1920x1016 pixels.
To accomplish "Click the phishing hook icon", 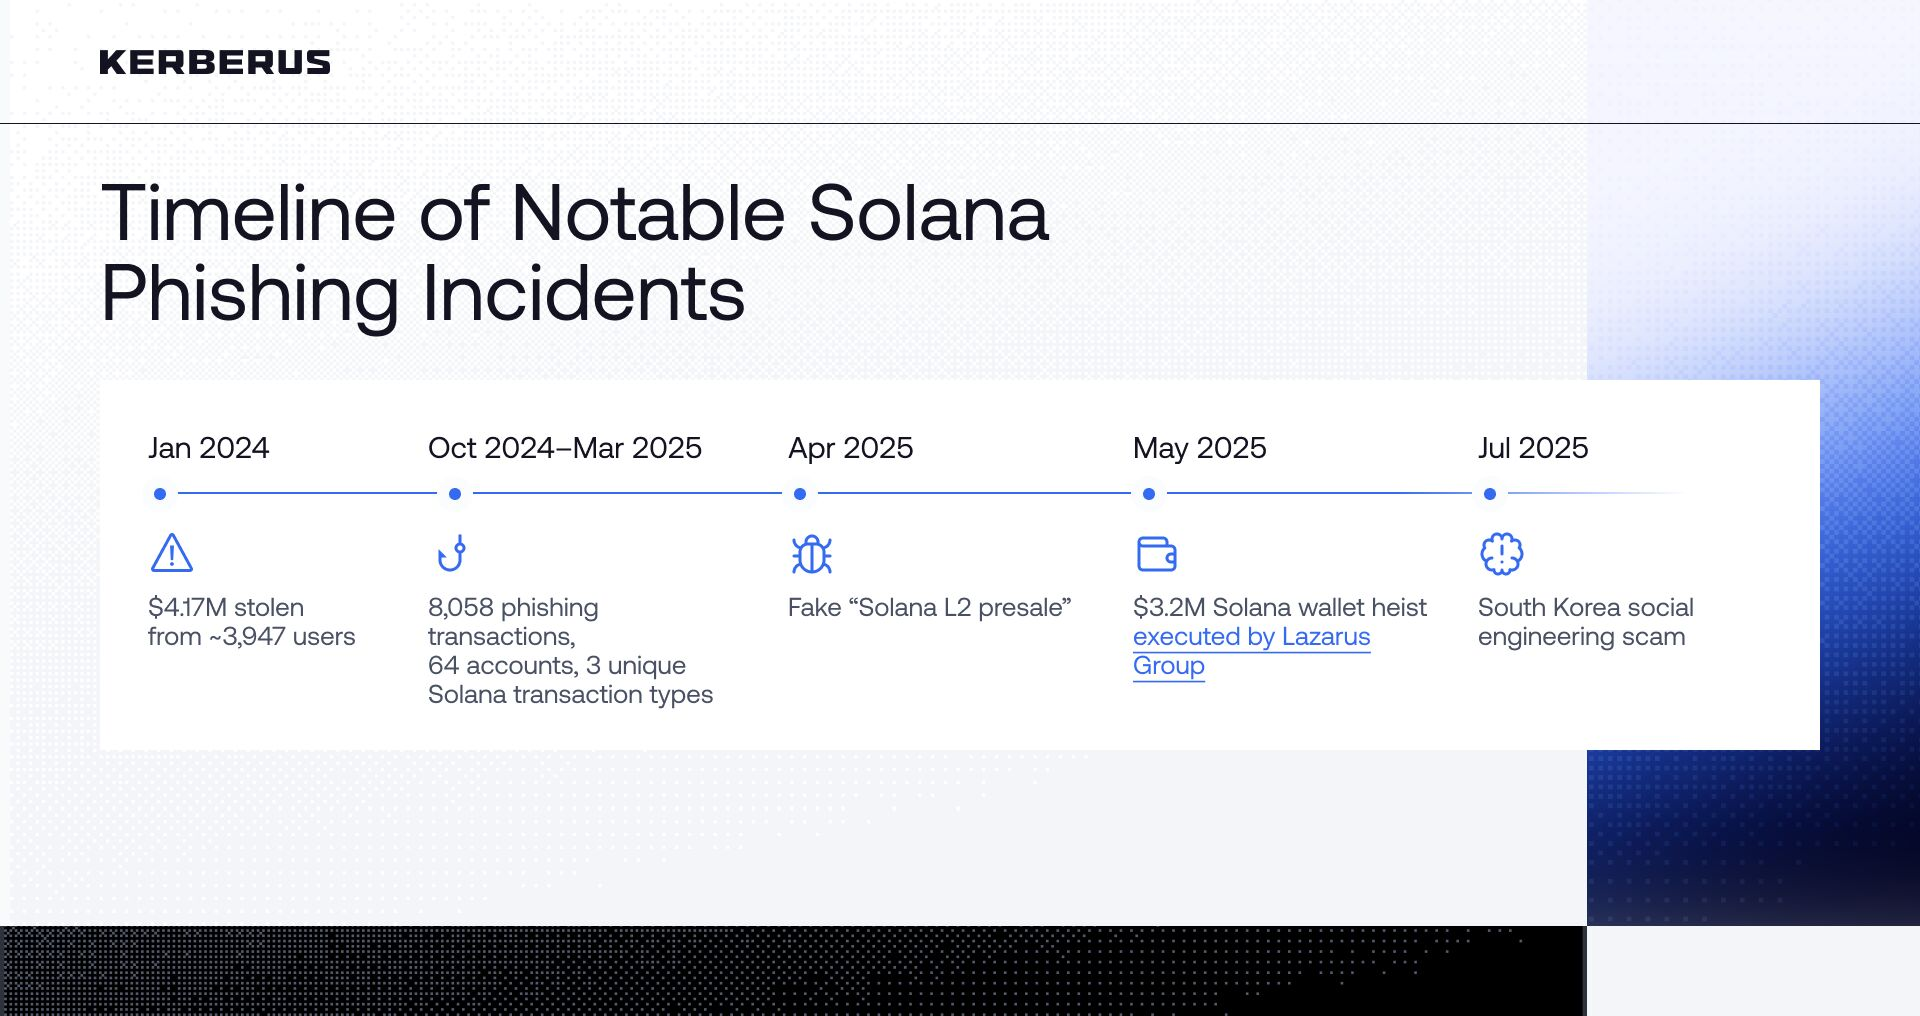I will coord(452,553).
